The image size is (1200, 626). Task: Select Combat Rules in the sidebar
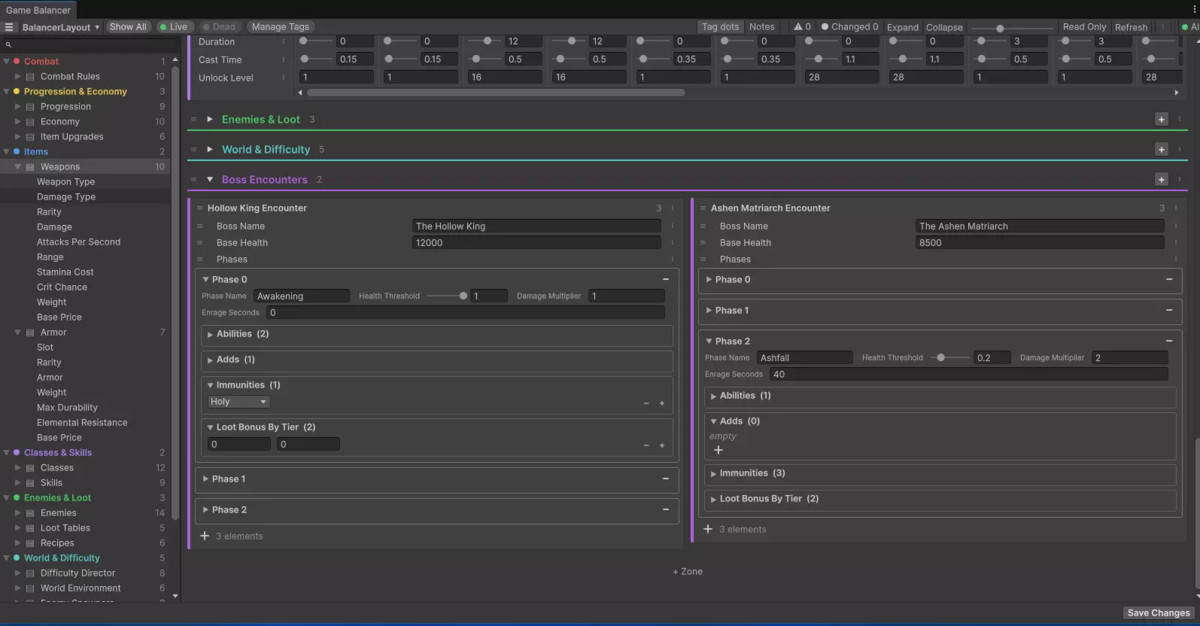[70, 76]
